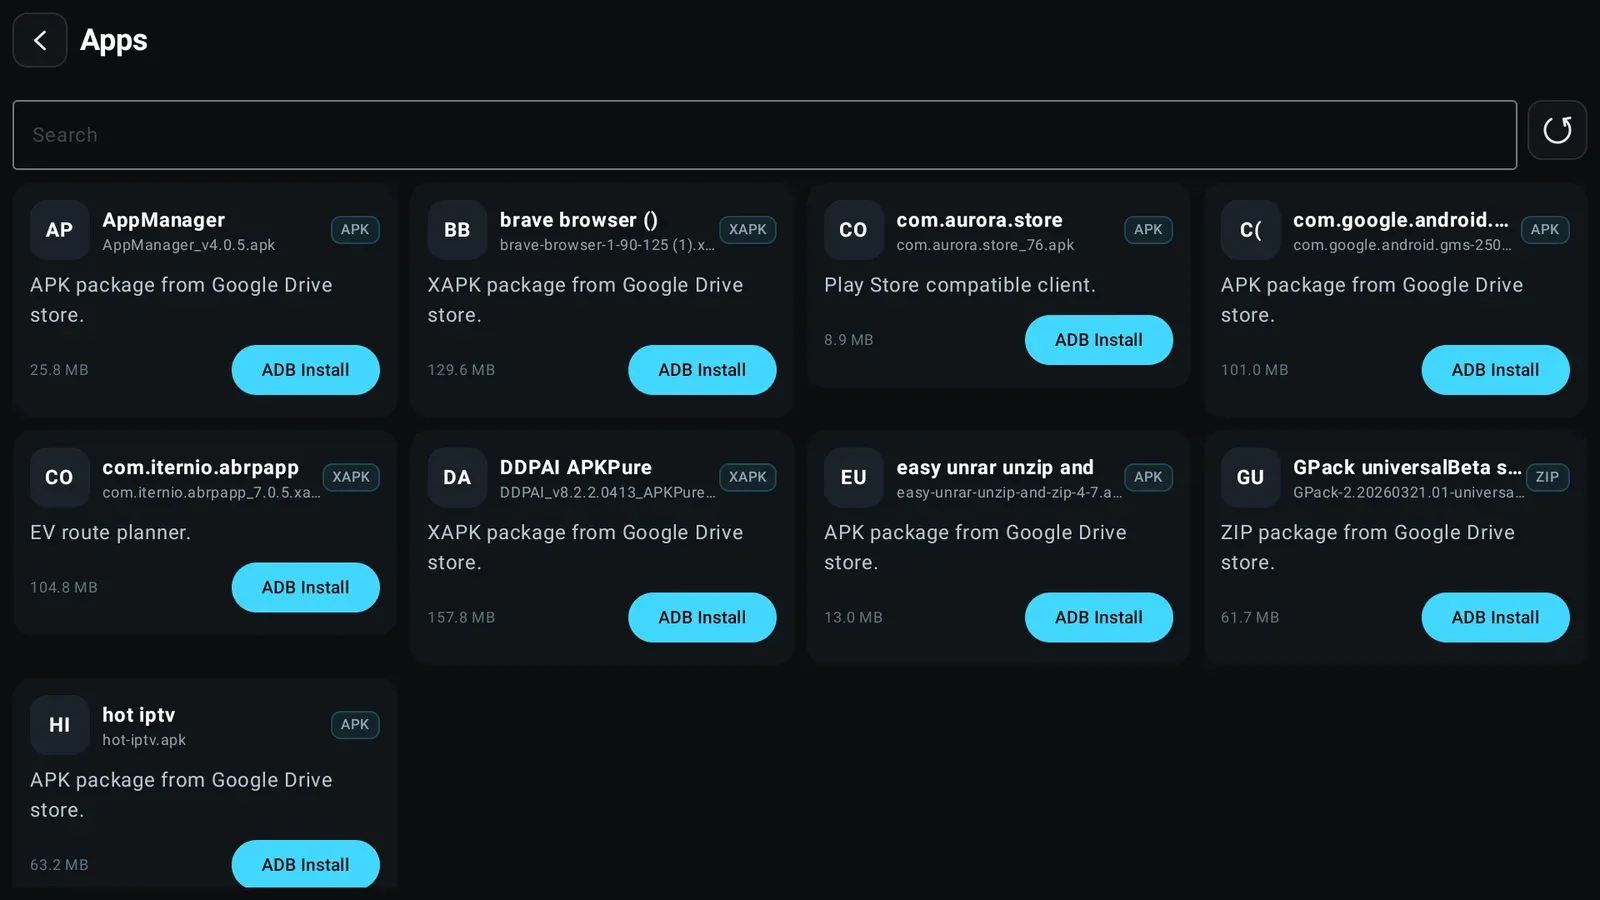Click the XAPK badge on DDPAI APKPure
This screenshot has height=900, width=1600.
(x=748, y=477)
